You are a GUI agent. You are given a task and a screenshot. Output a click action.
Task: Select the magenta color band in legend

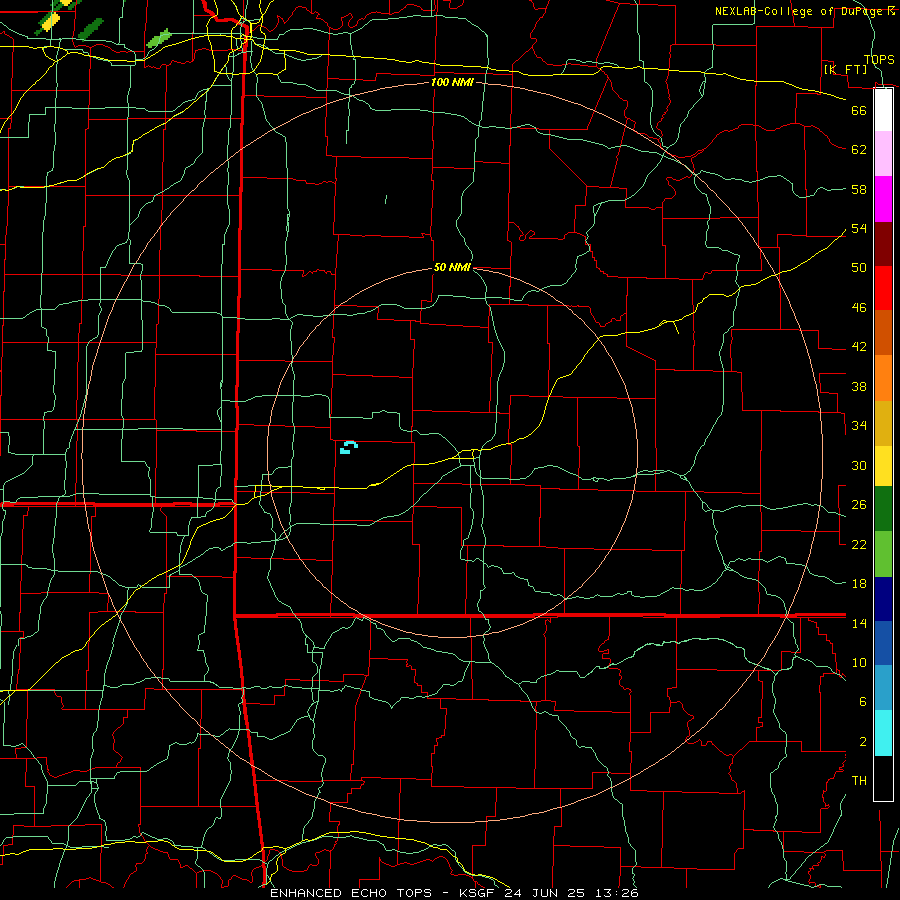(x=883, y=199)
